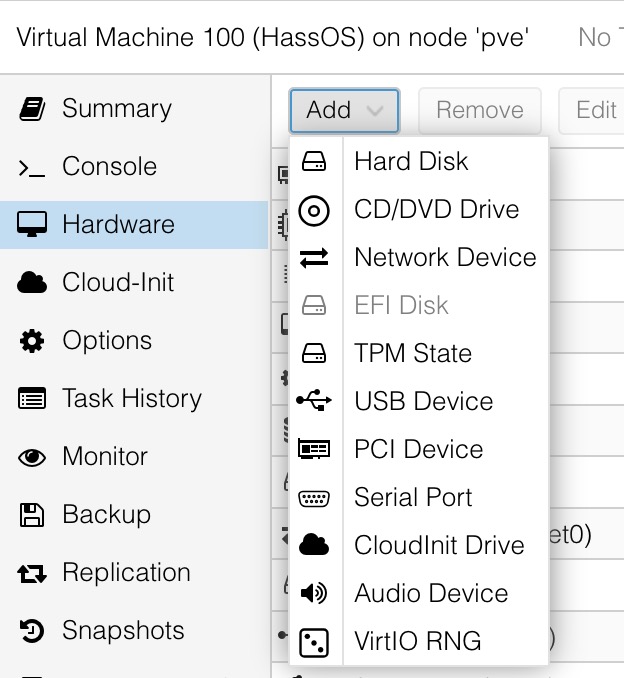Choose CD/DVD Drive from Add menu
This screenshot has width=624, height=678.
pos(419,209)
